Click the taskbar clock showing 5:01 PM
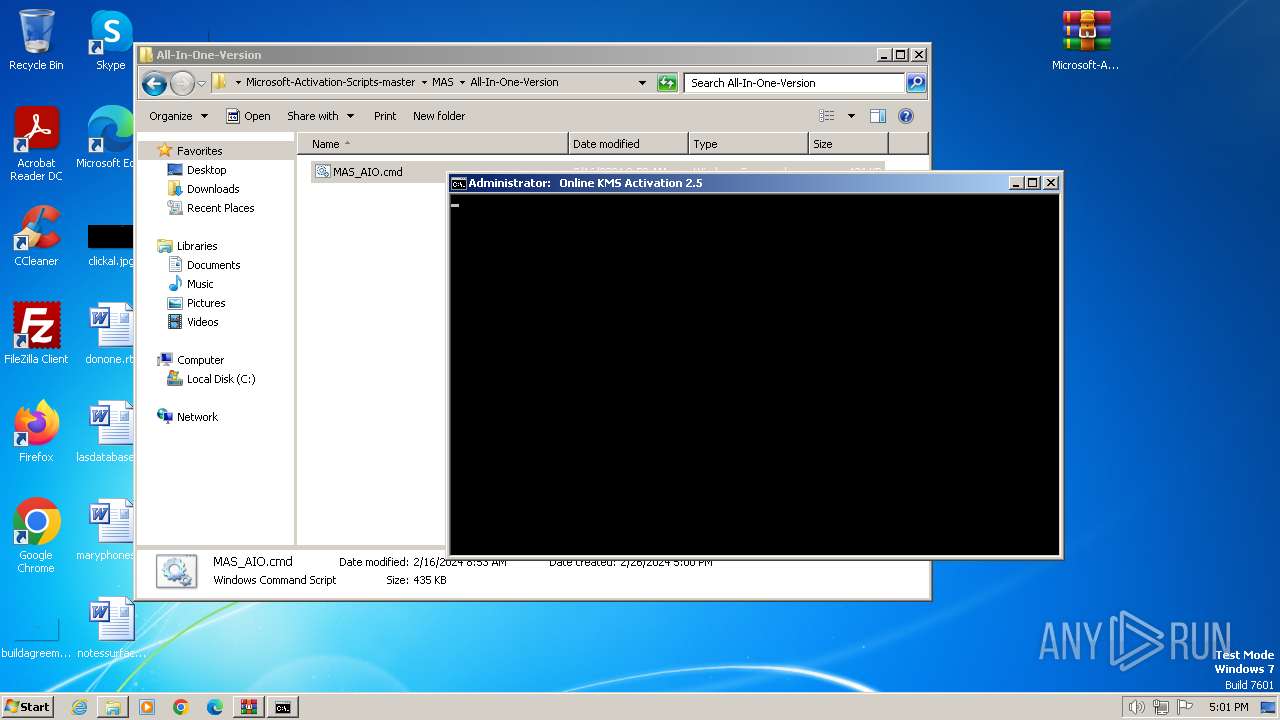Screen dimensions: 1280x720 pos(1228,707)
